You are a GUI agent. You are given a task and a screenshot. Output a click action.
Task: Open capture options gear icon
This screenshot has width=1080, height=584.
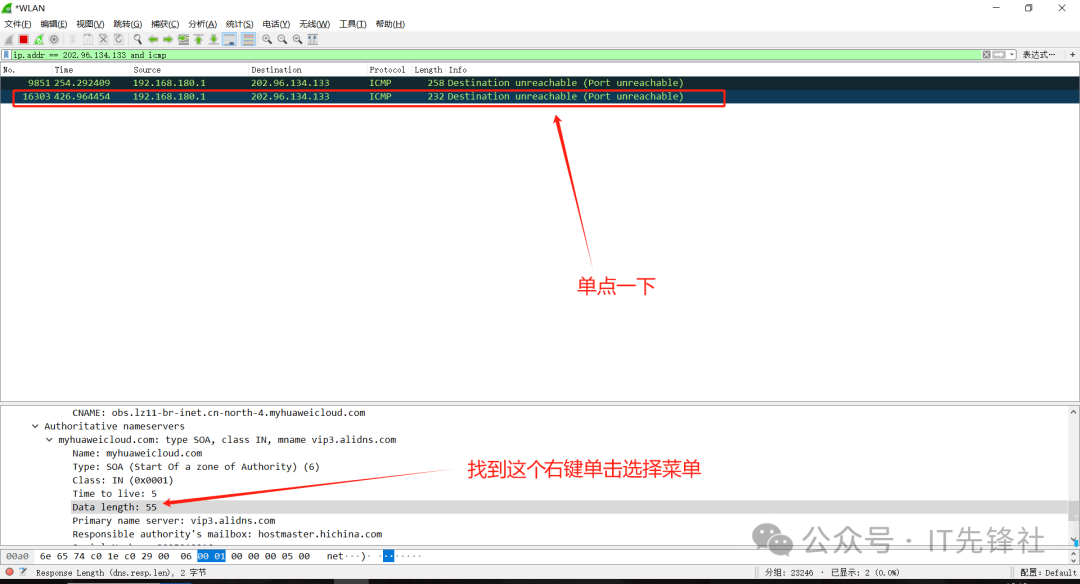click(x=54, y=39)
